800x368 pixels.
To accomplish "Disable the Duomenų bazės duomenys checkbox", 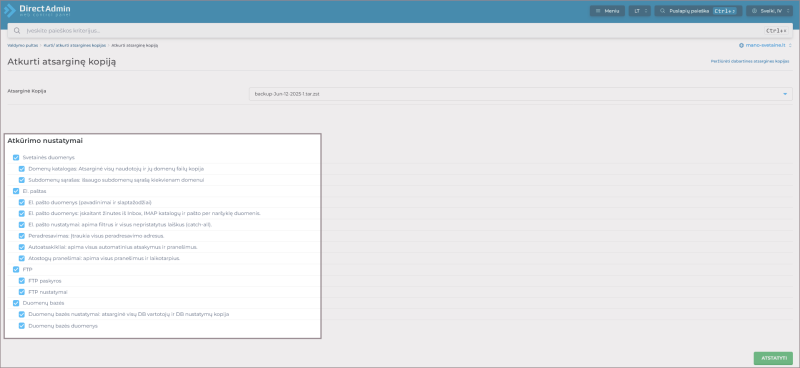I will click(x=22, y=326).
